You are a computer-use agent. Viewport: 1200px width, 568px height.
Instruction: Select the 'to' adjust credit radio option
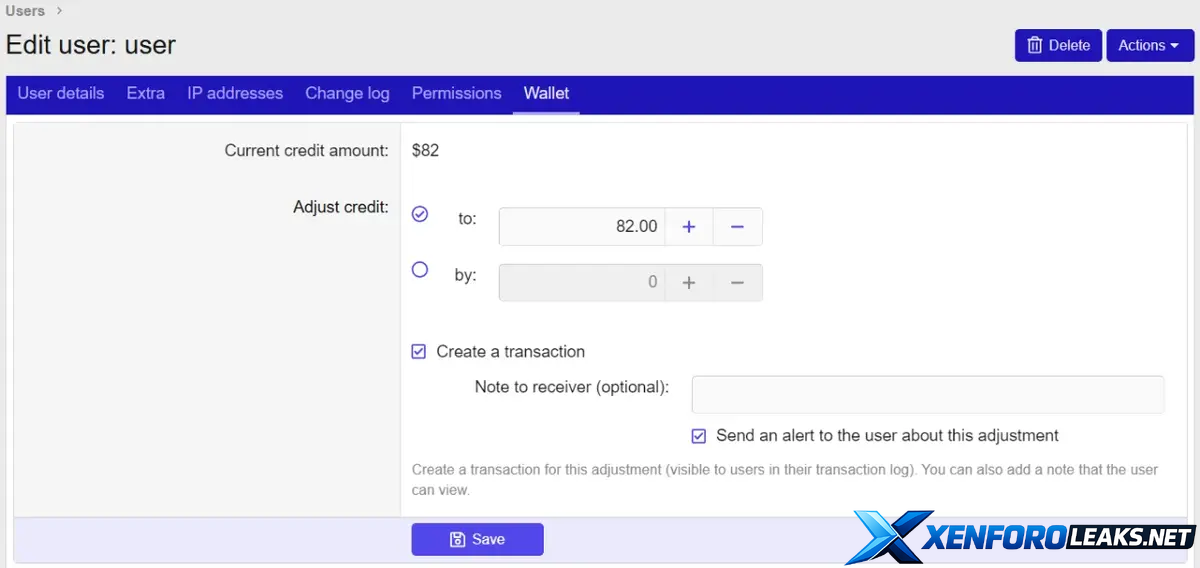pos(420,214)
